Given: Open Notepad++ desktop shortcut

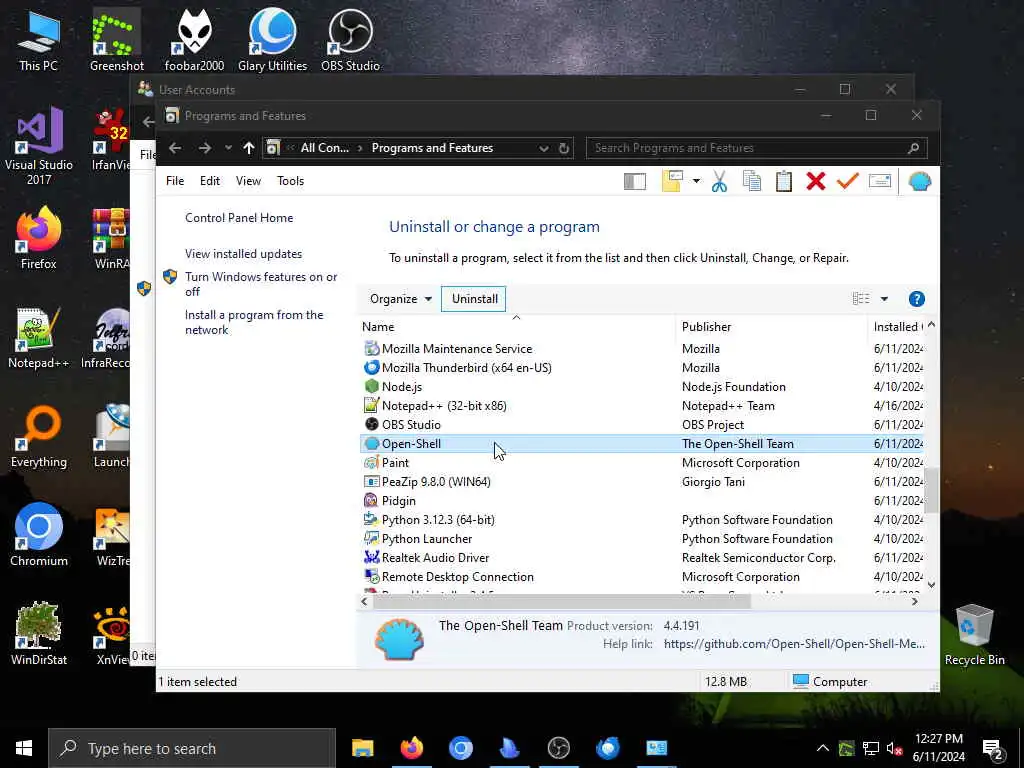Looking at the screenshot, I should (x=39, y=338).
